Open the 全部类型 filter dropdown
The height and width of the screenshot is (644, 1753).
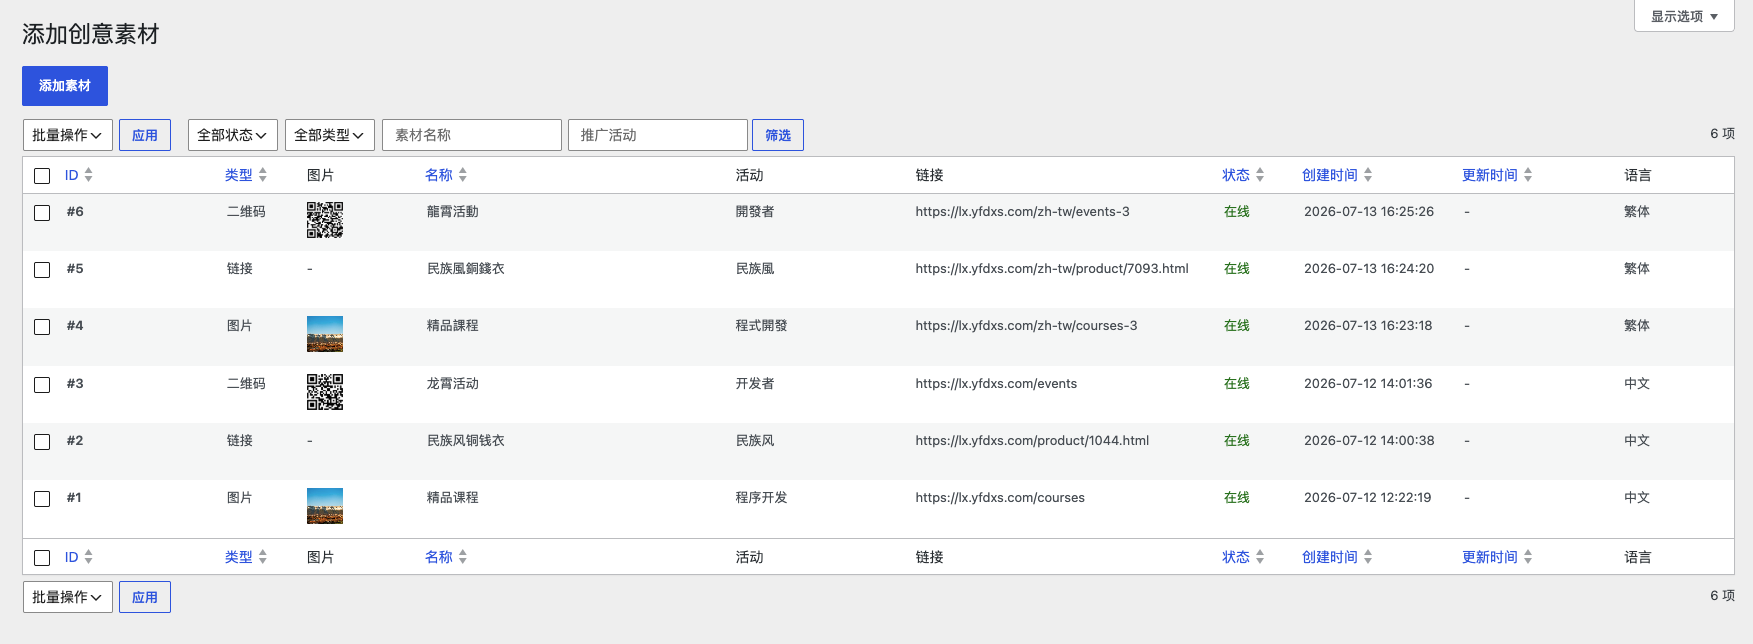click(x=330, y=135)
